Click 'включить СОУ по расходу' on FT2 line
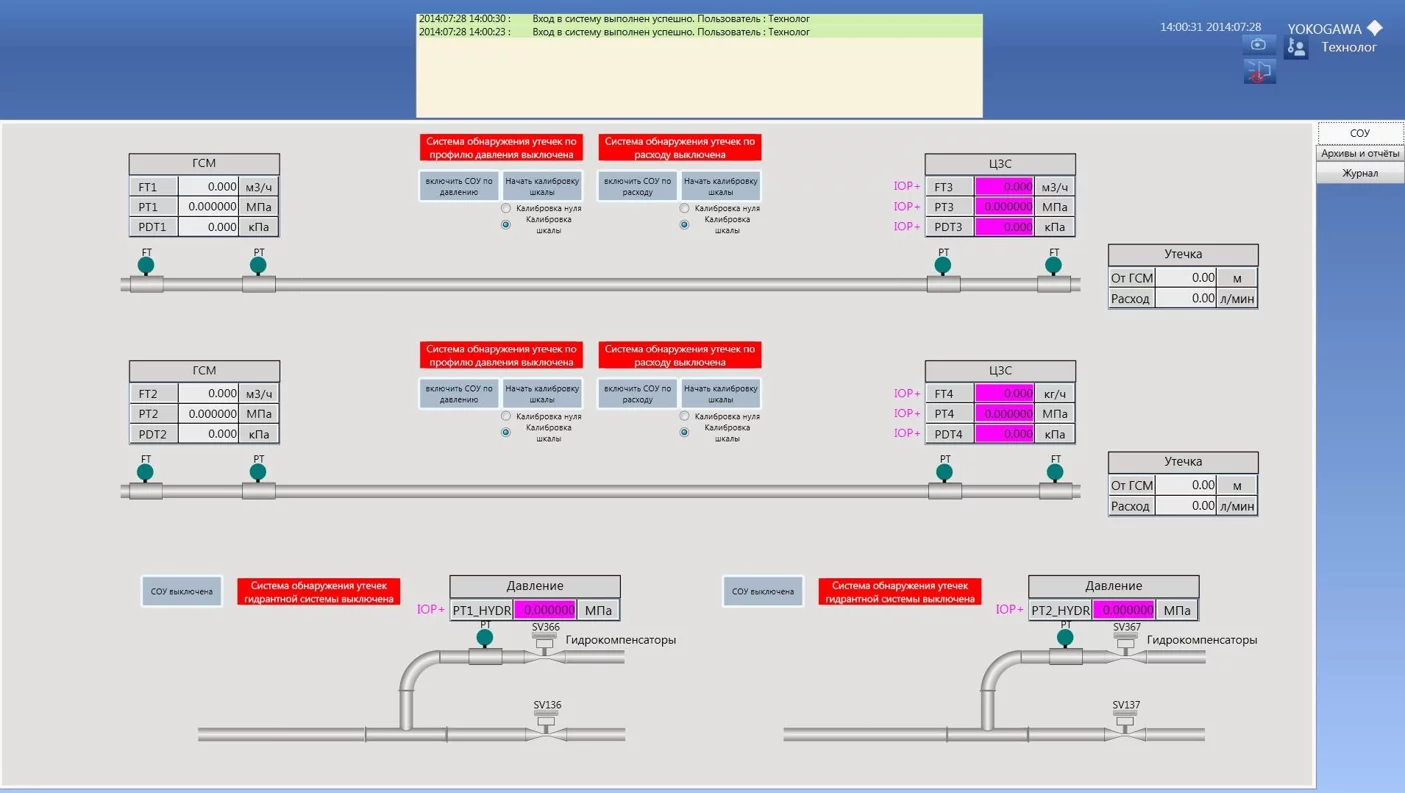 click(x=638, y=393)
